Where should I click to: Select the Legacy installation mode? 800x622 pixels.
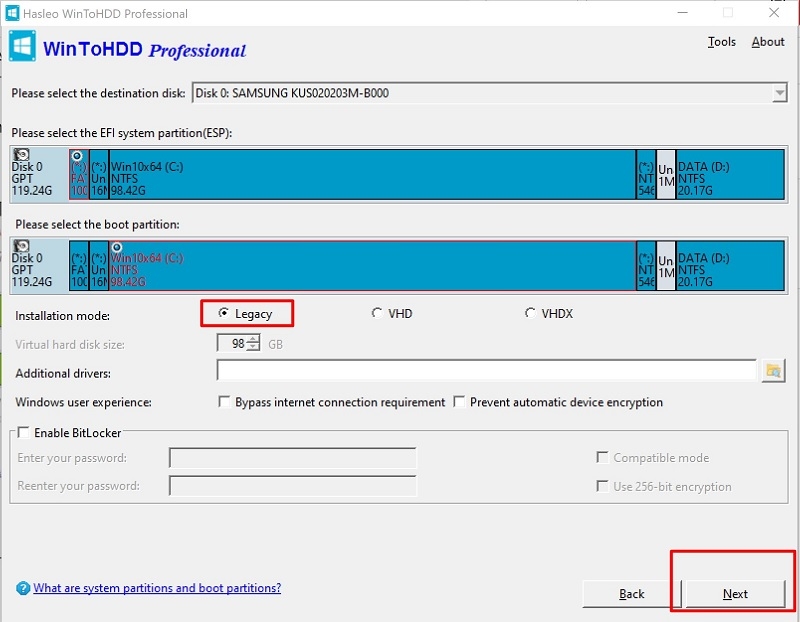[x=246, y=313]
